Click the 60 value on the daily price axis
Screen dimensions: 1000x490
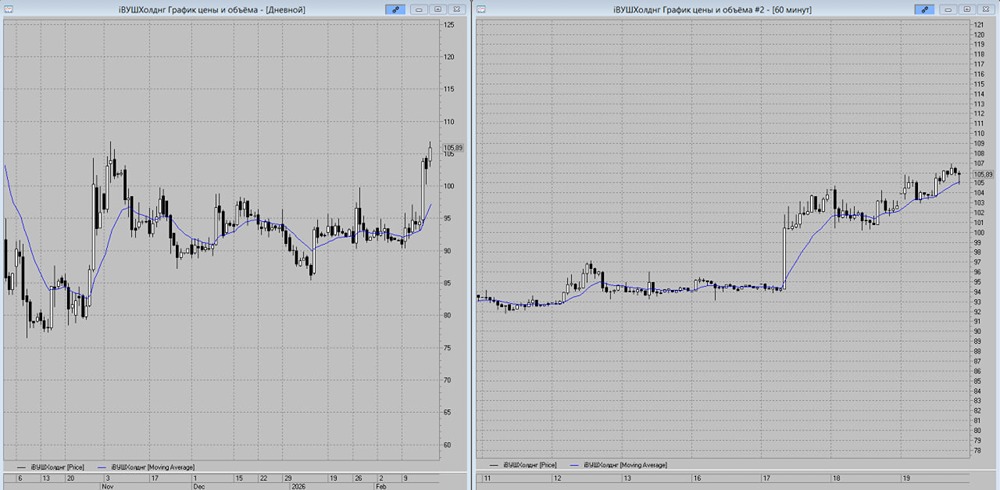coord(448,445)
